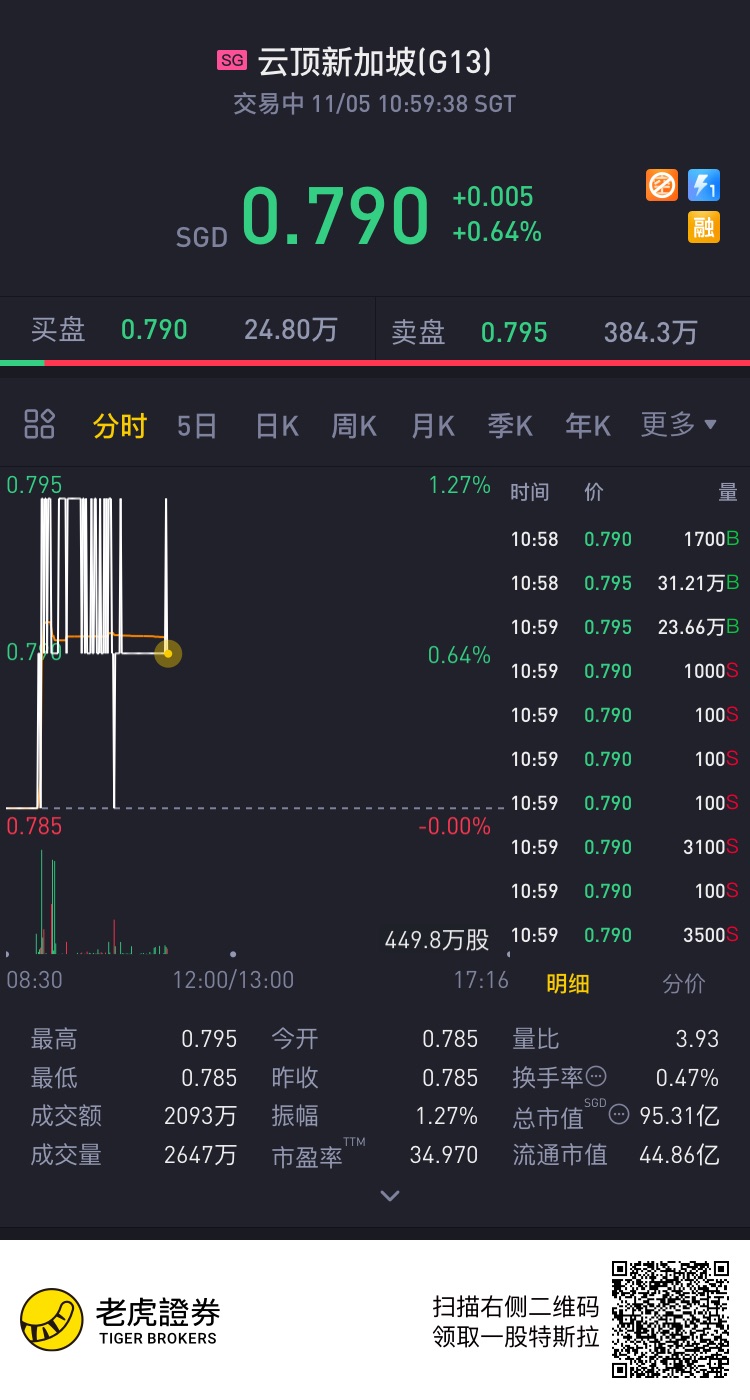The height and width of the screenshot is (1400, 750).
Task: Tap the 总市值 value 95.31亿
Action: point(679,1116)
